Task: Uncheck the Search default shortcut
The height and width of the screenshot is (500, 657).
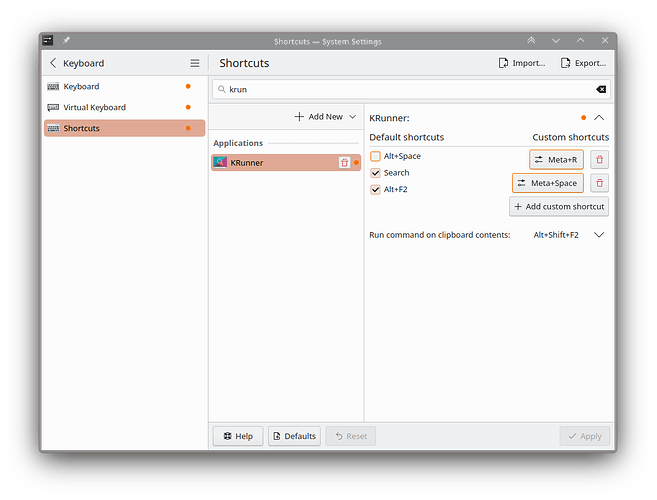Action: [x=375, y=173]
